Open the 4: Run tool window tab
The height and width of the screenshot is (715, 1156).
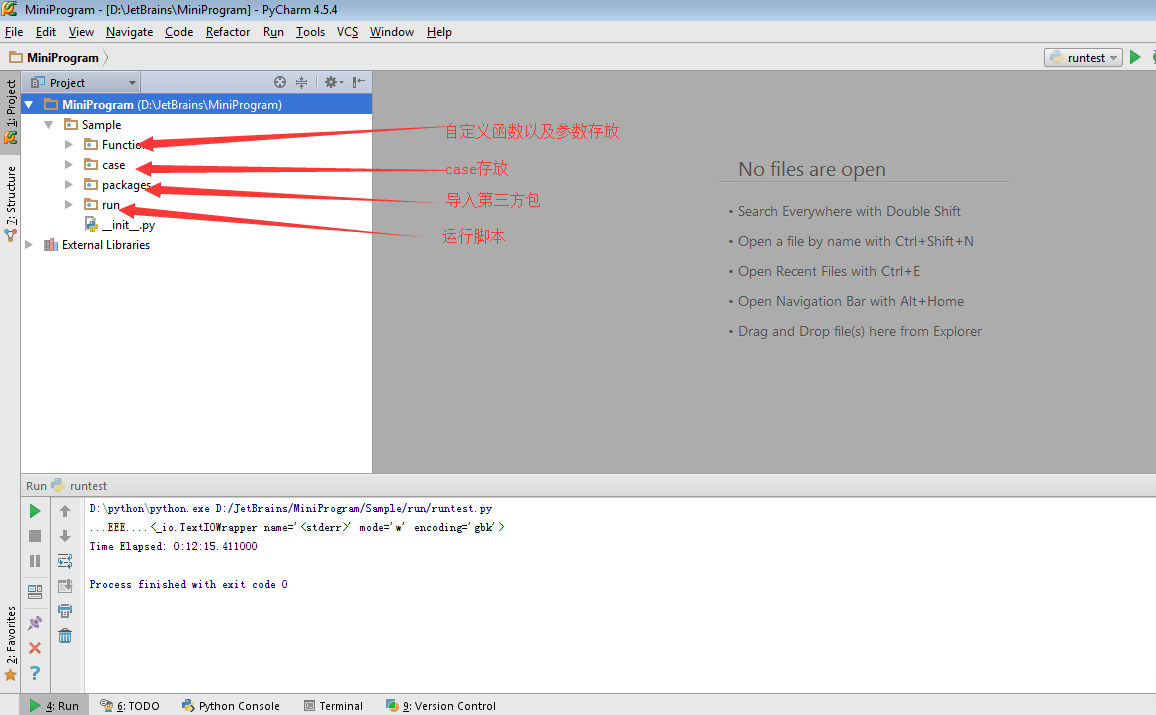click(55, 705)
